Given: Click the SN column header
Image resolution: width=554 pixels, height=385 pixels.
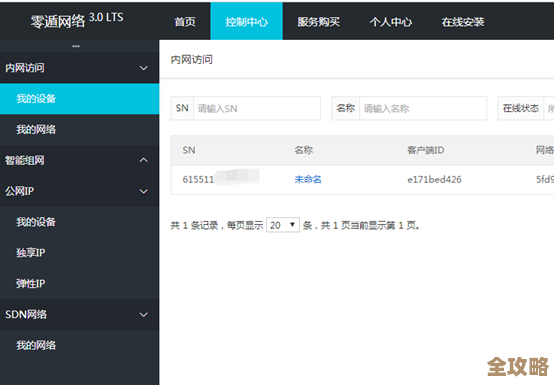Looking at the screenshot, I should pyautogui.click(x=189, y=150).
